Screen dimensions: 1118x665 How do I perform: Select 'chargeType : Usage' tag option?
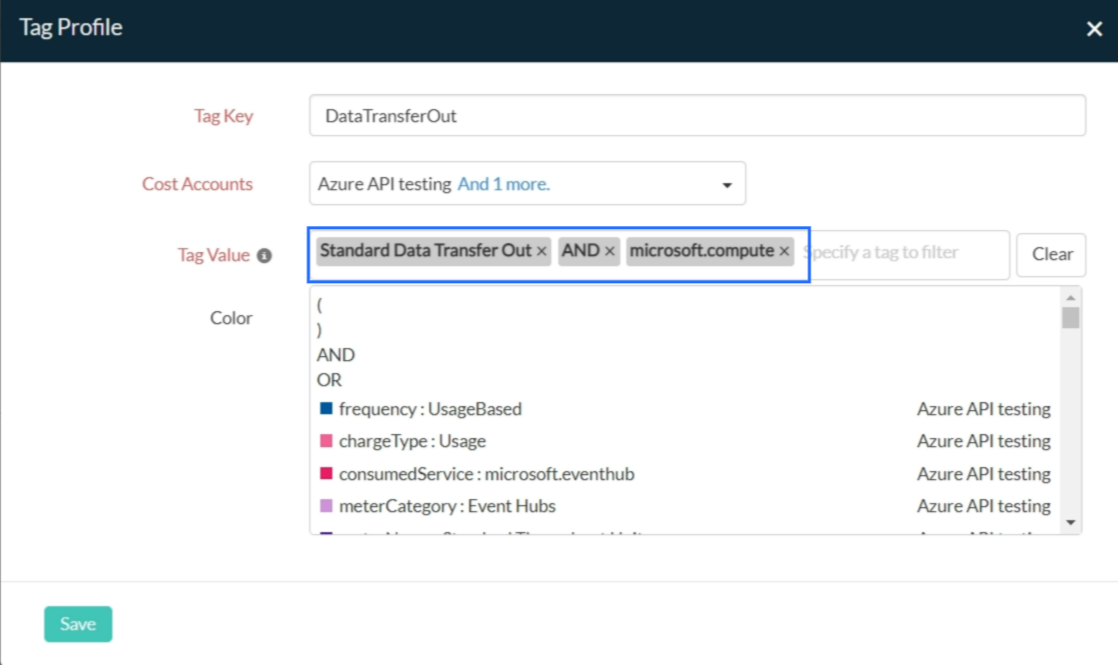point(412,441)
